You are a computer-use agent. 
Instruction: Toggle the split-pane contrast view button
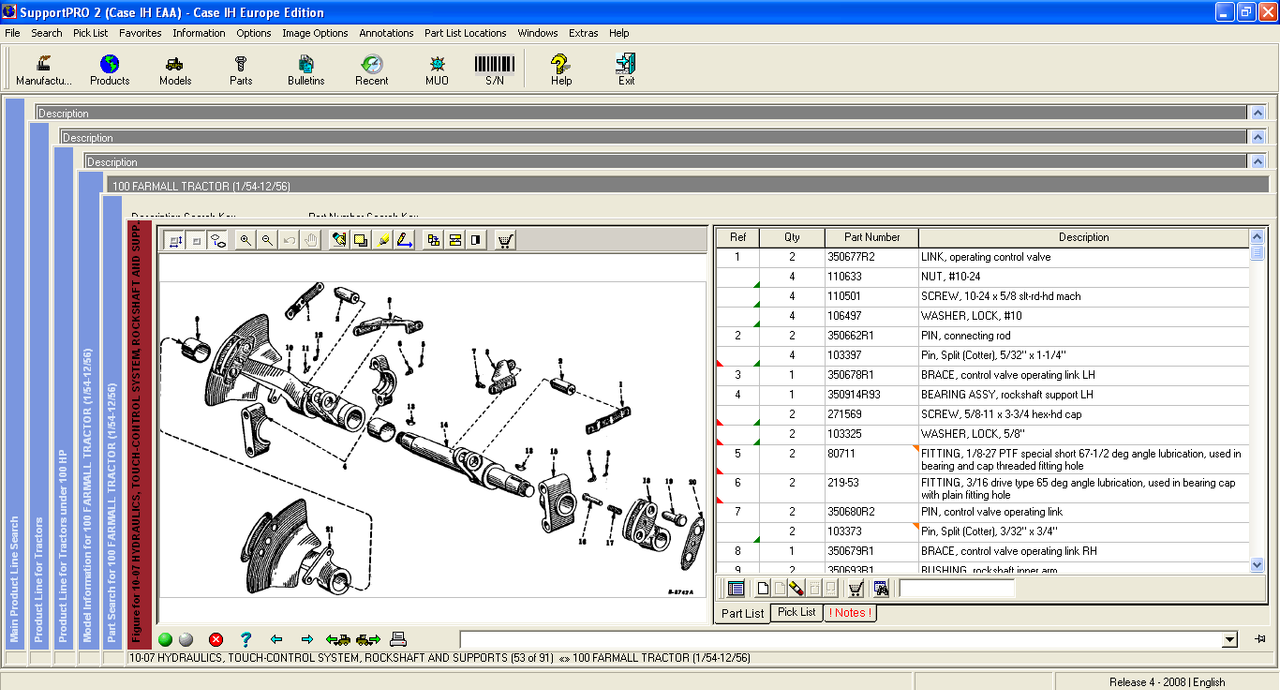point(476,240)
